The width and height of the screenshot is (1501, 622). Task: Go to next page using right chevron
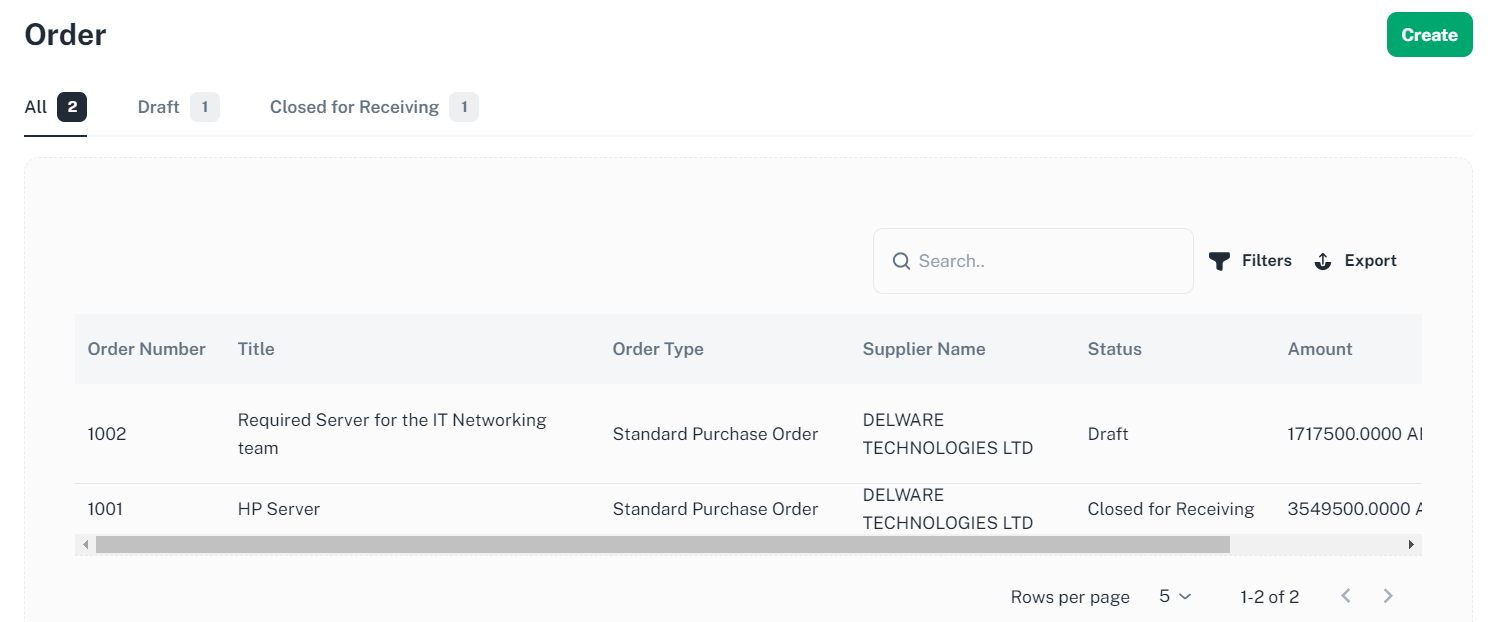click(x=1388, y=596)
